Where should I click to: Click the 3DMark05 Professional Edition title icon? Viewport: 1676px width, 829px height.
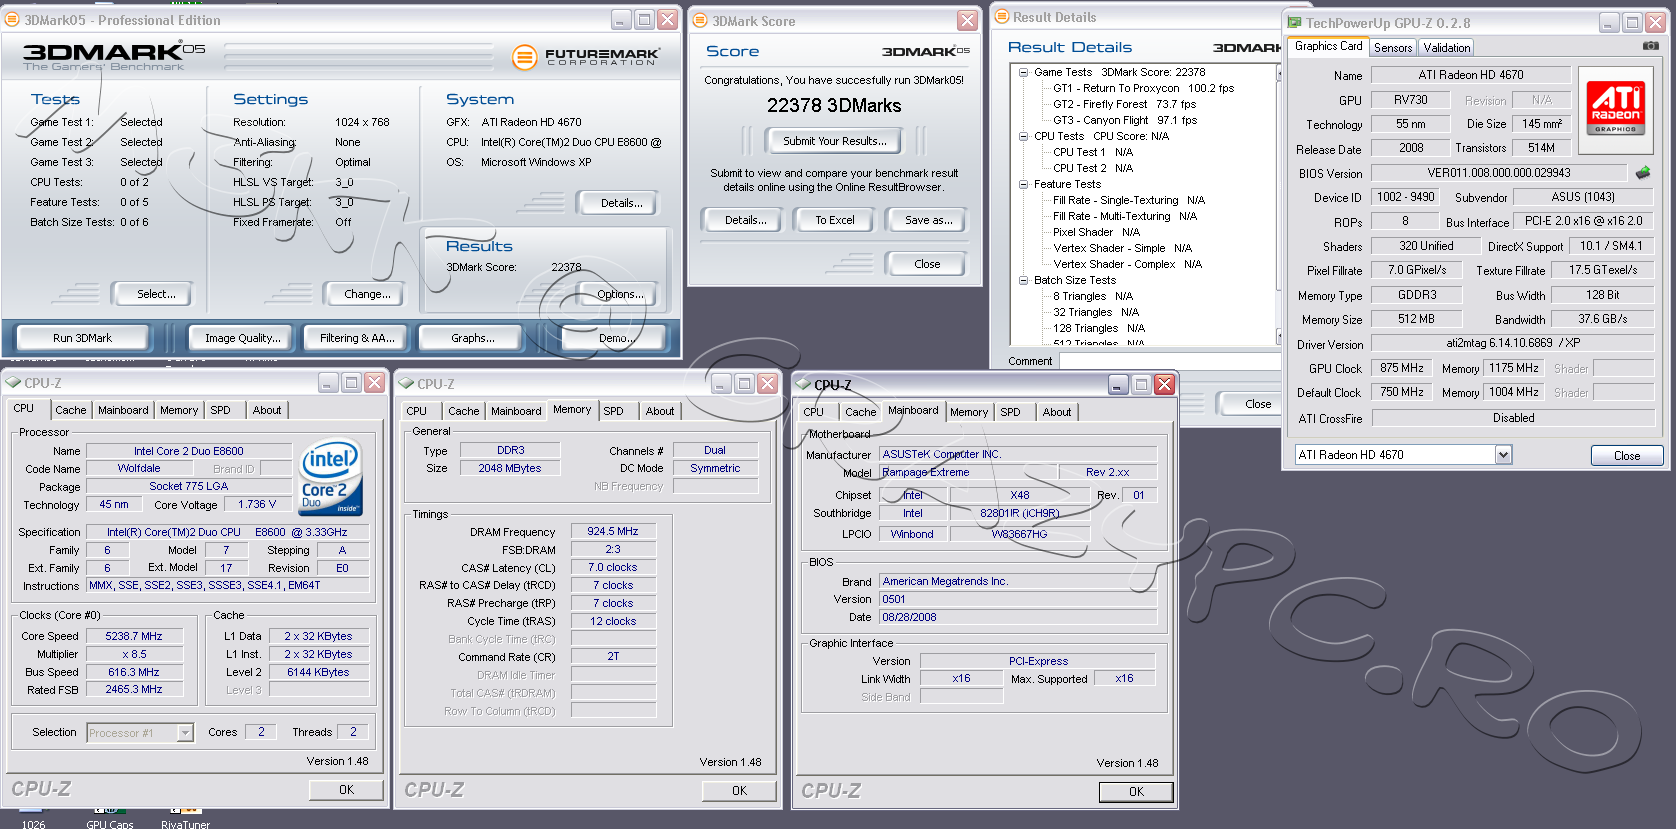pos(13,20)
